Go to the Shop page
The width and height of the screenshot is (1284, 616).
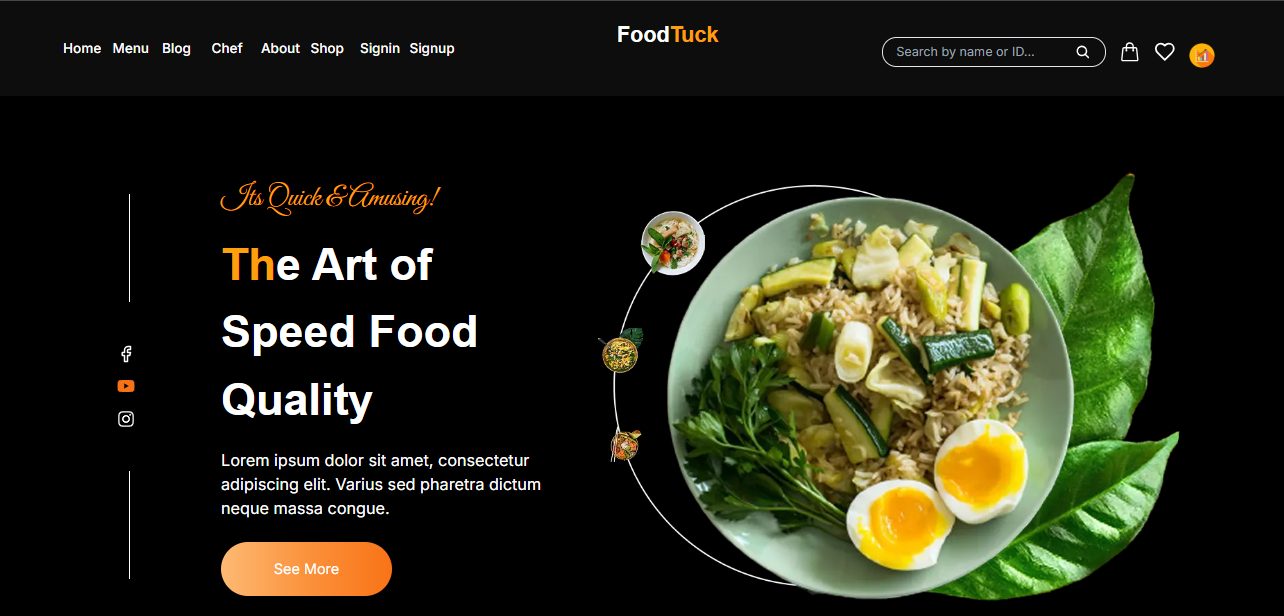pyautogui.click(x=327, y=48)
